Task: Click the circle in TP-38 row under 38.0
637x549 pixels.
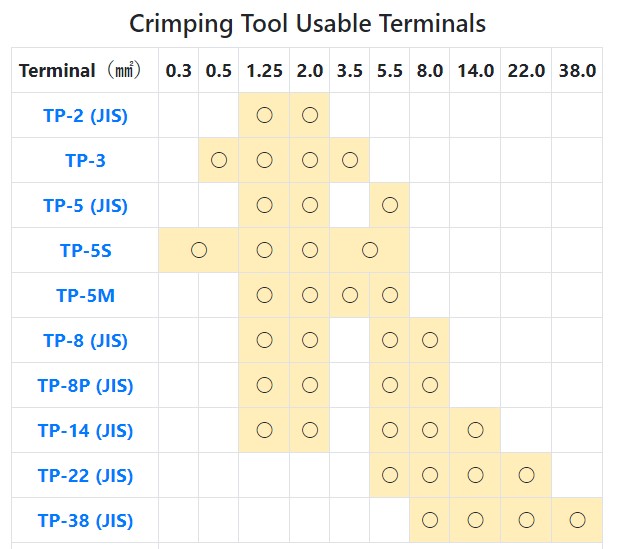Action: click(577, 520)
